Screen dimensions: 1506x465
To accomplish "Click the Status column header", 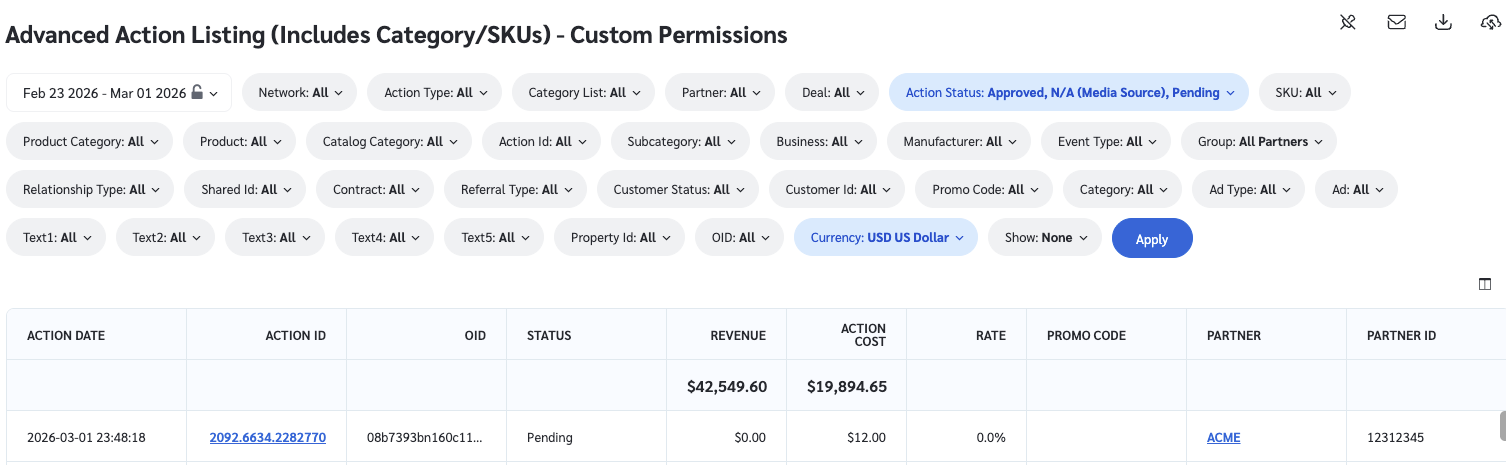I will click(x=549, y=336).
